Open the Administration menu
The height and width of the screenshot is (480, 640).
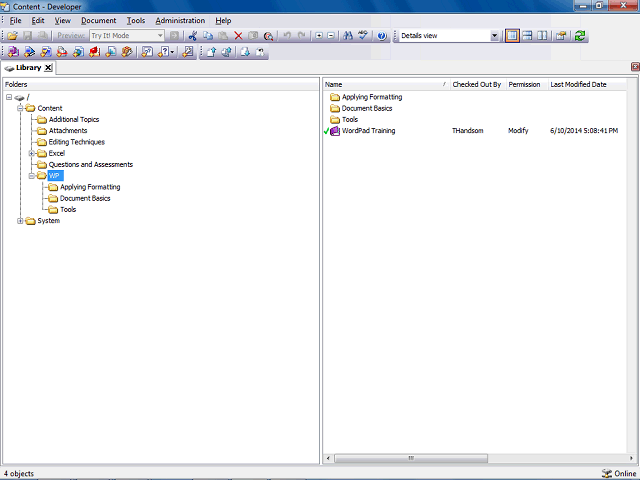(180, 20)
